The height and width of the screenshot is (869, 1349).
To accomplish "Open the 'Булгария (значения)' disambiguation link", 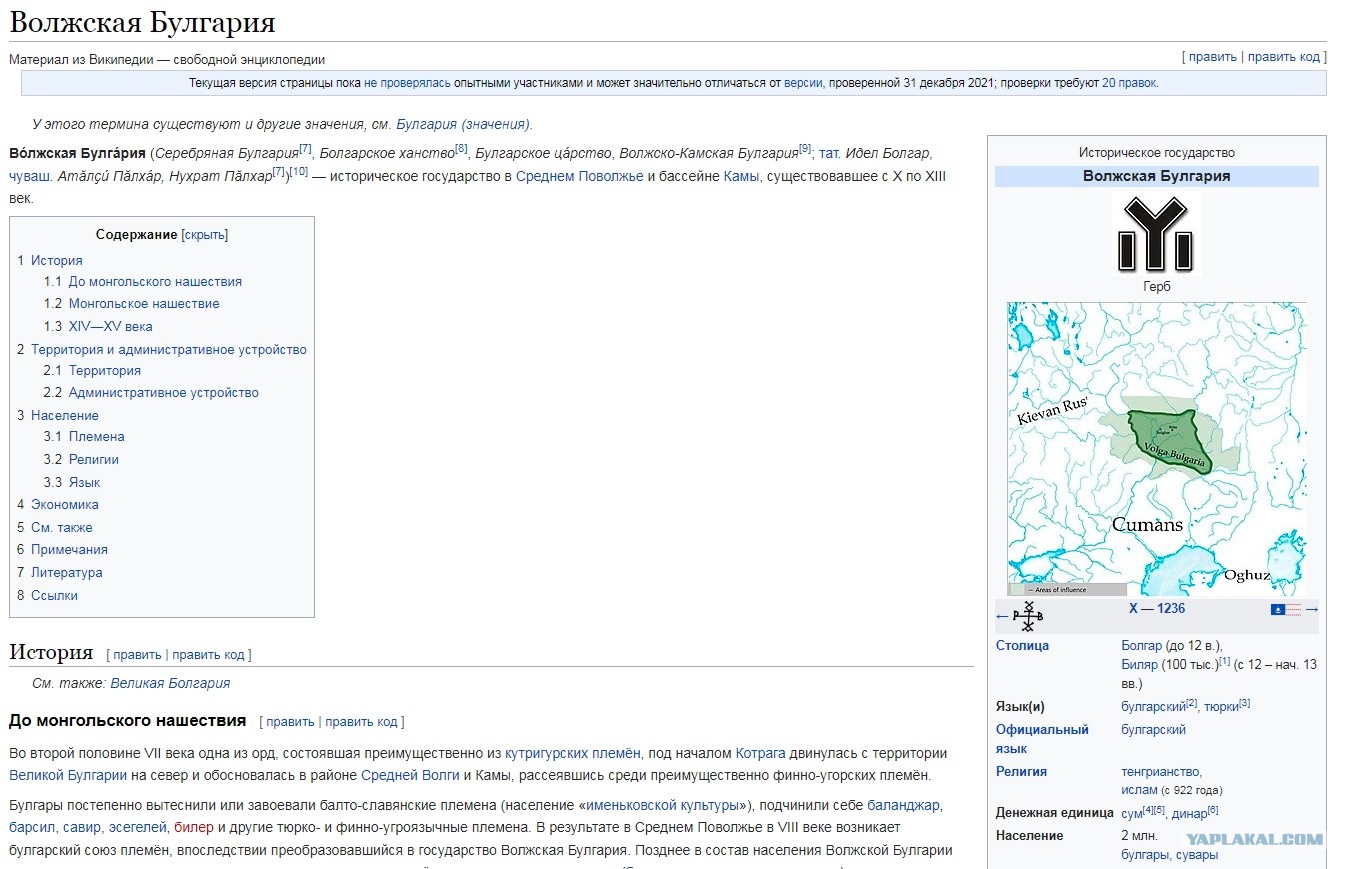I will coord(463,125).
